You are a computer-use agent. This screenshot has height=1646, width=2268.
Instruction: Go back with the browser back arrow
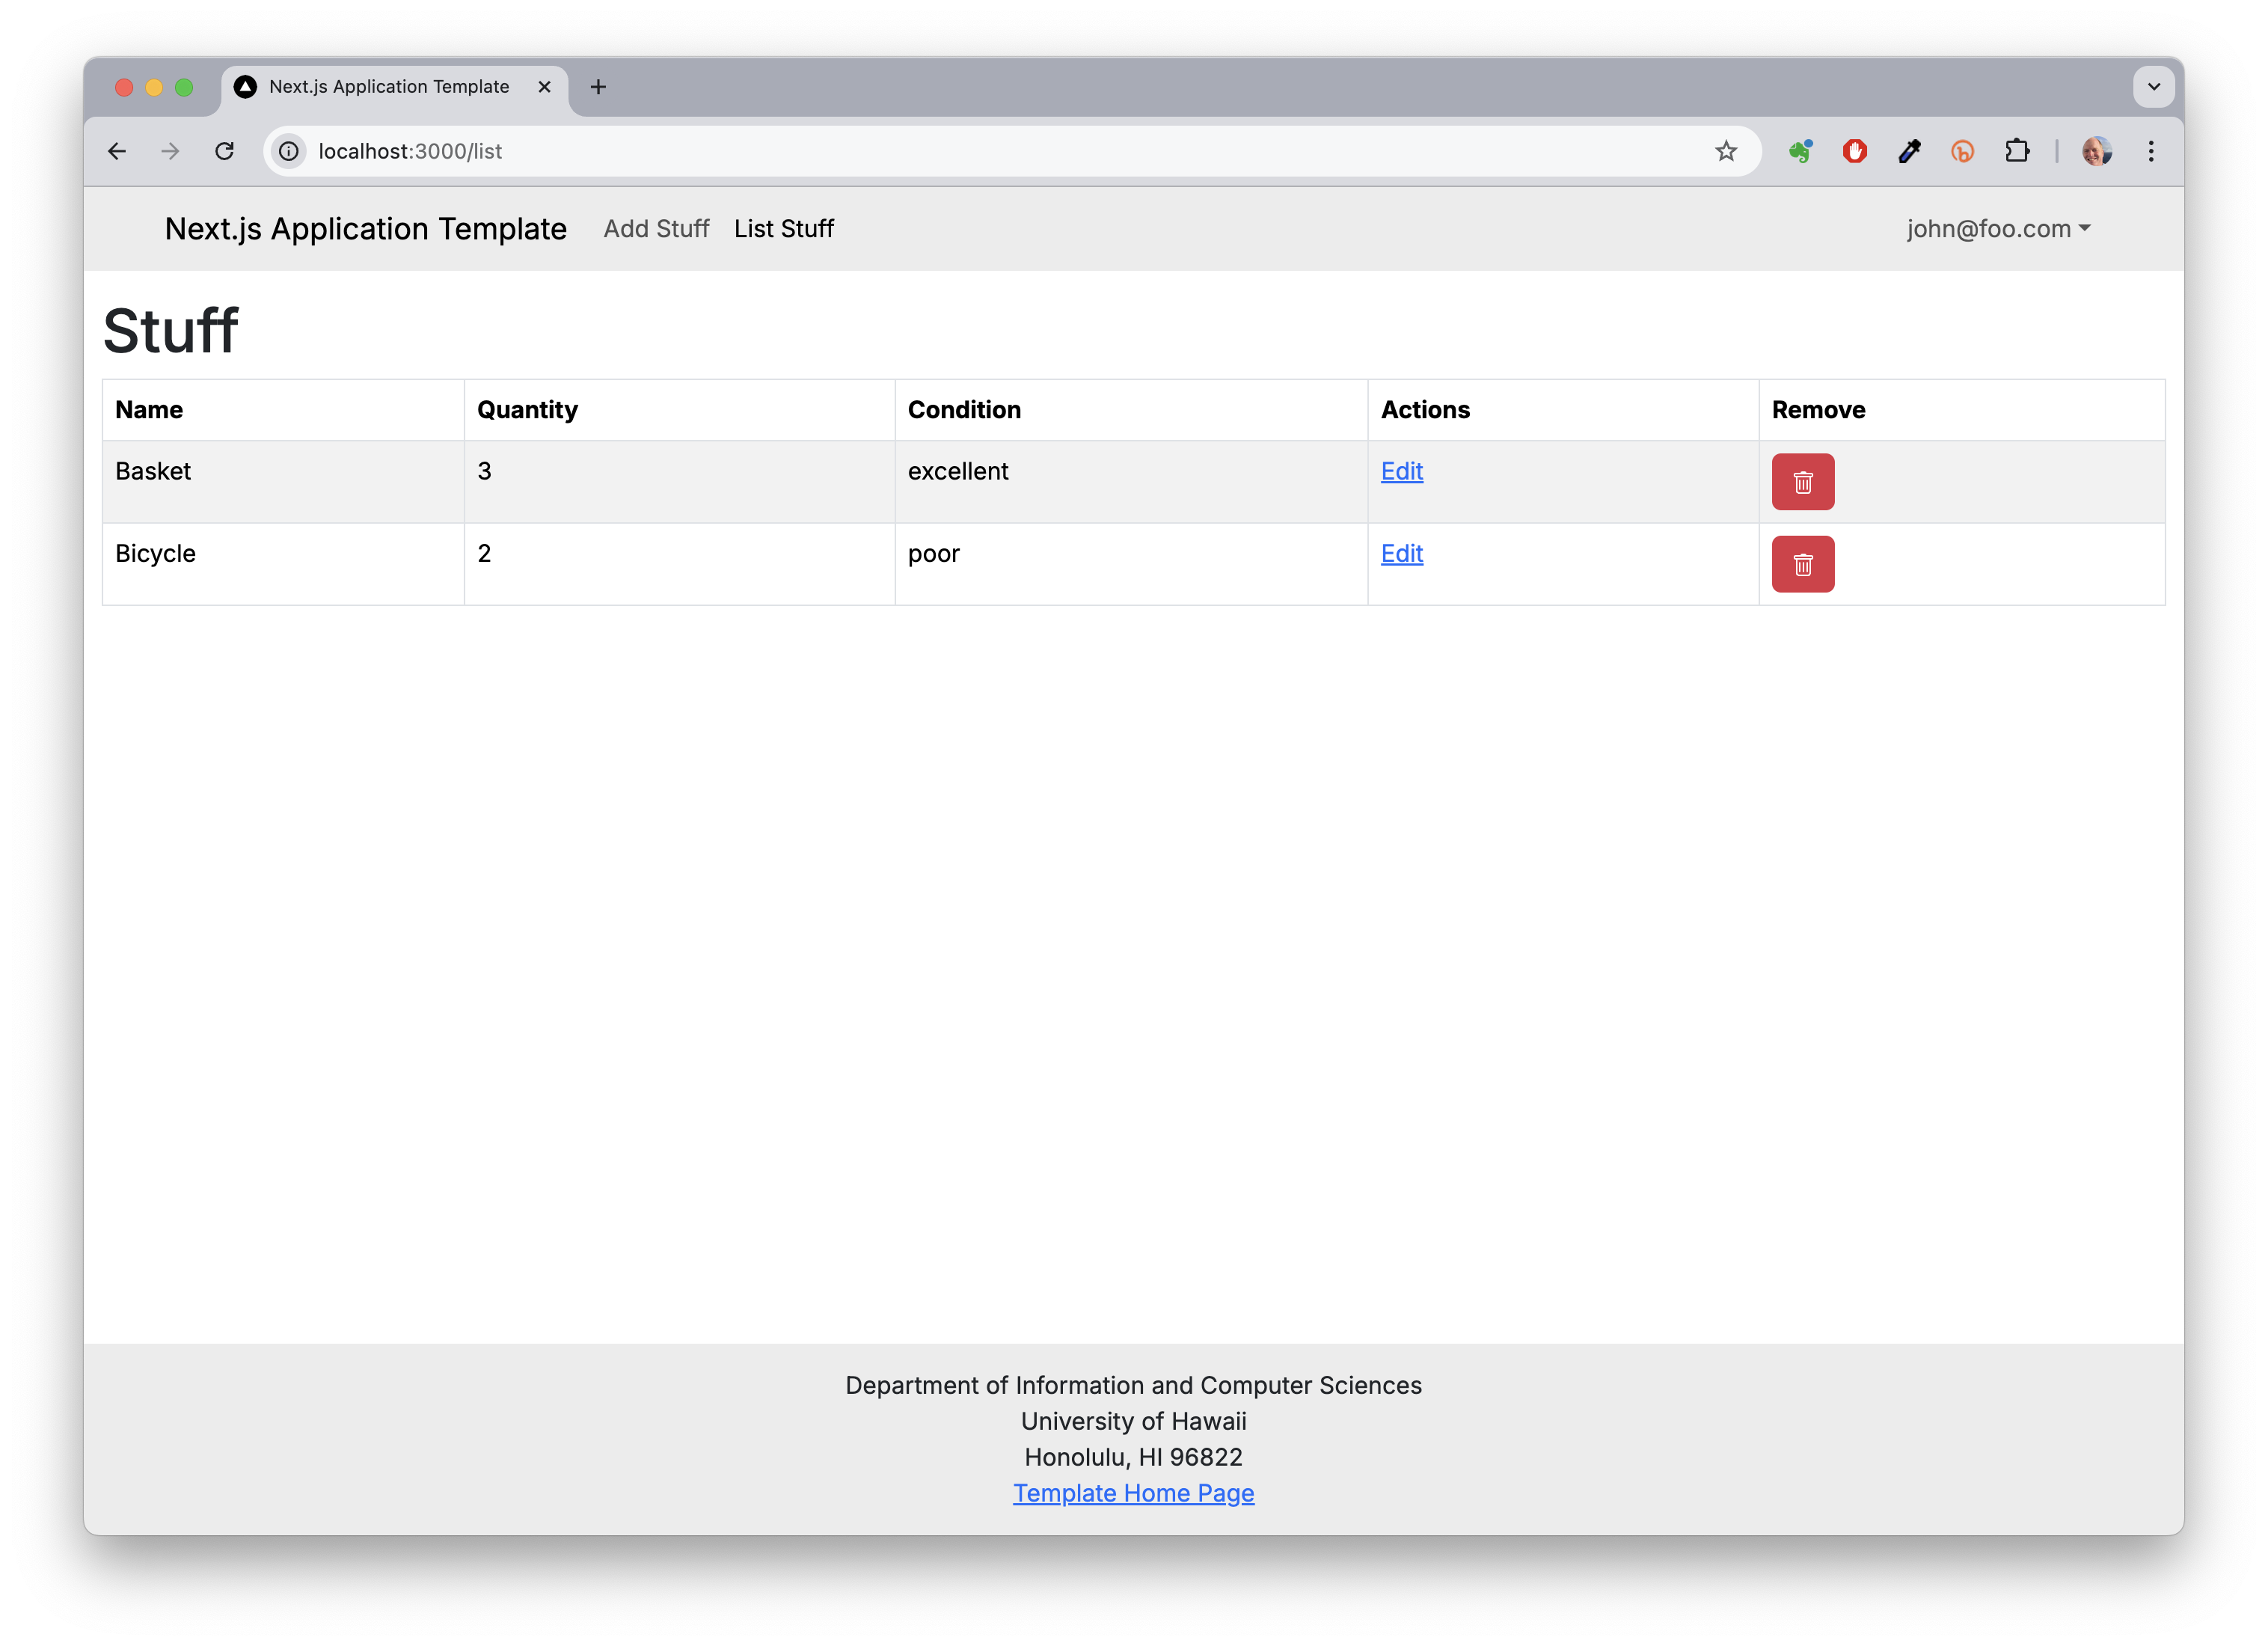pos(117,151)
